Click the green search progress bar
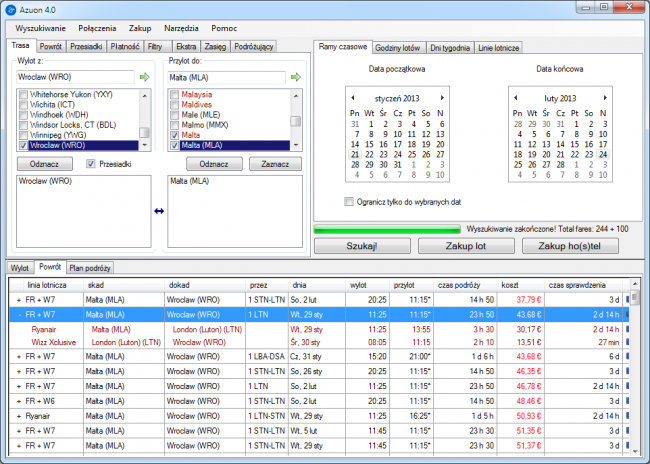Screen dimensions: 650x464 pyautogui.click(x=388, y=229)
